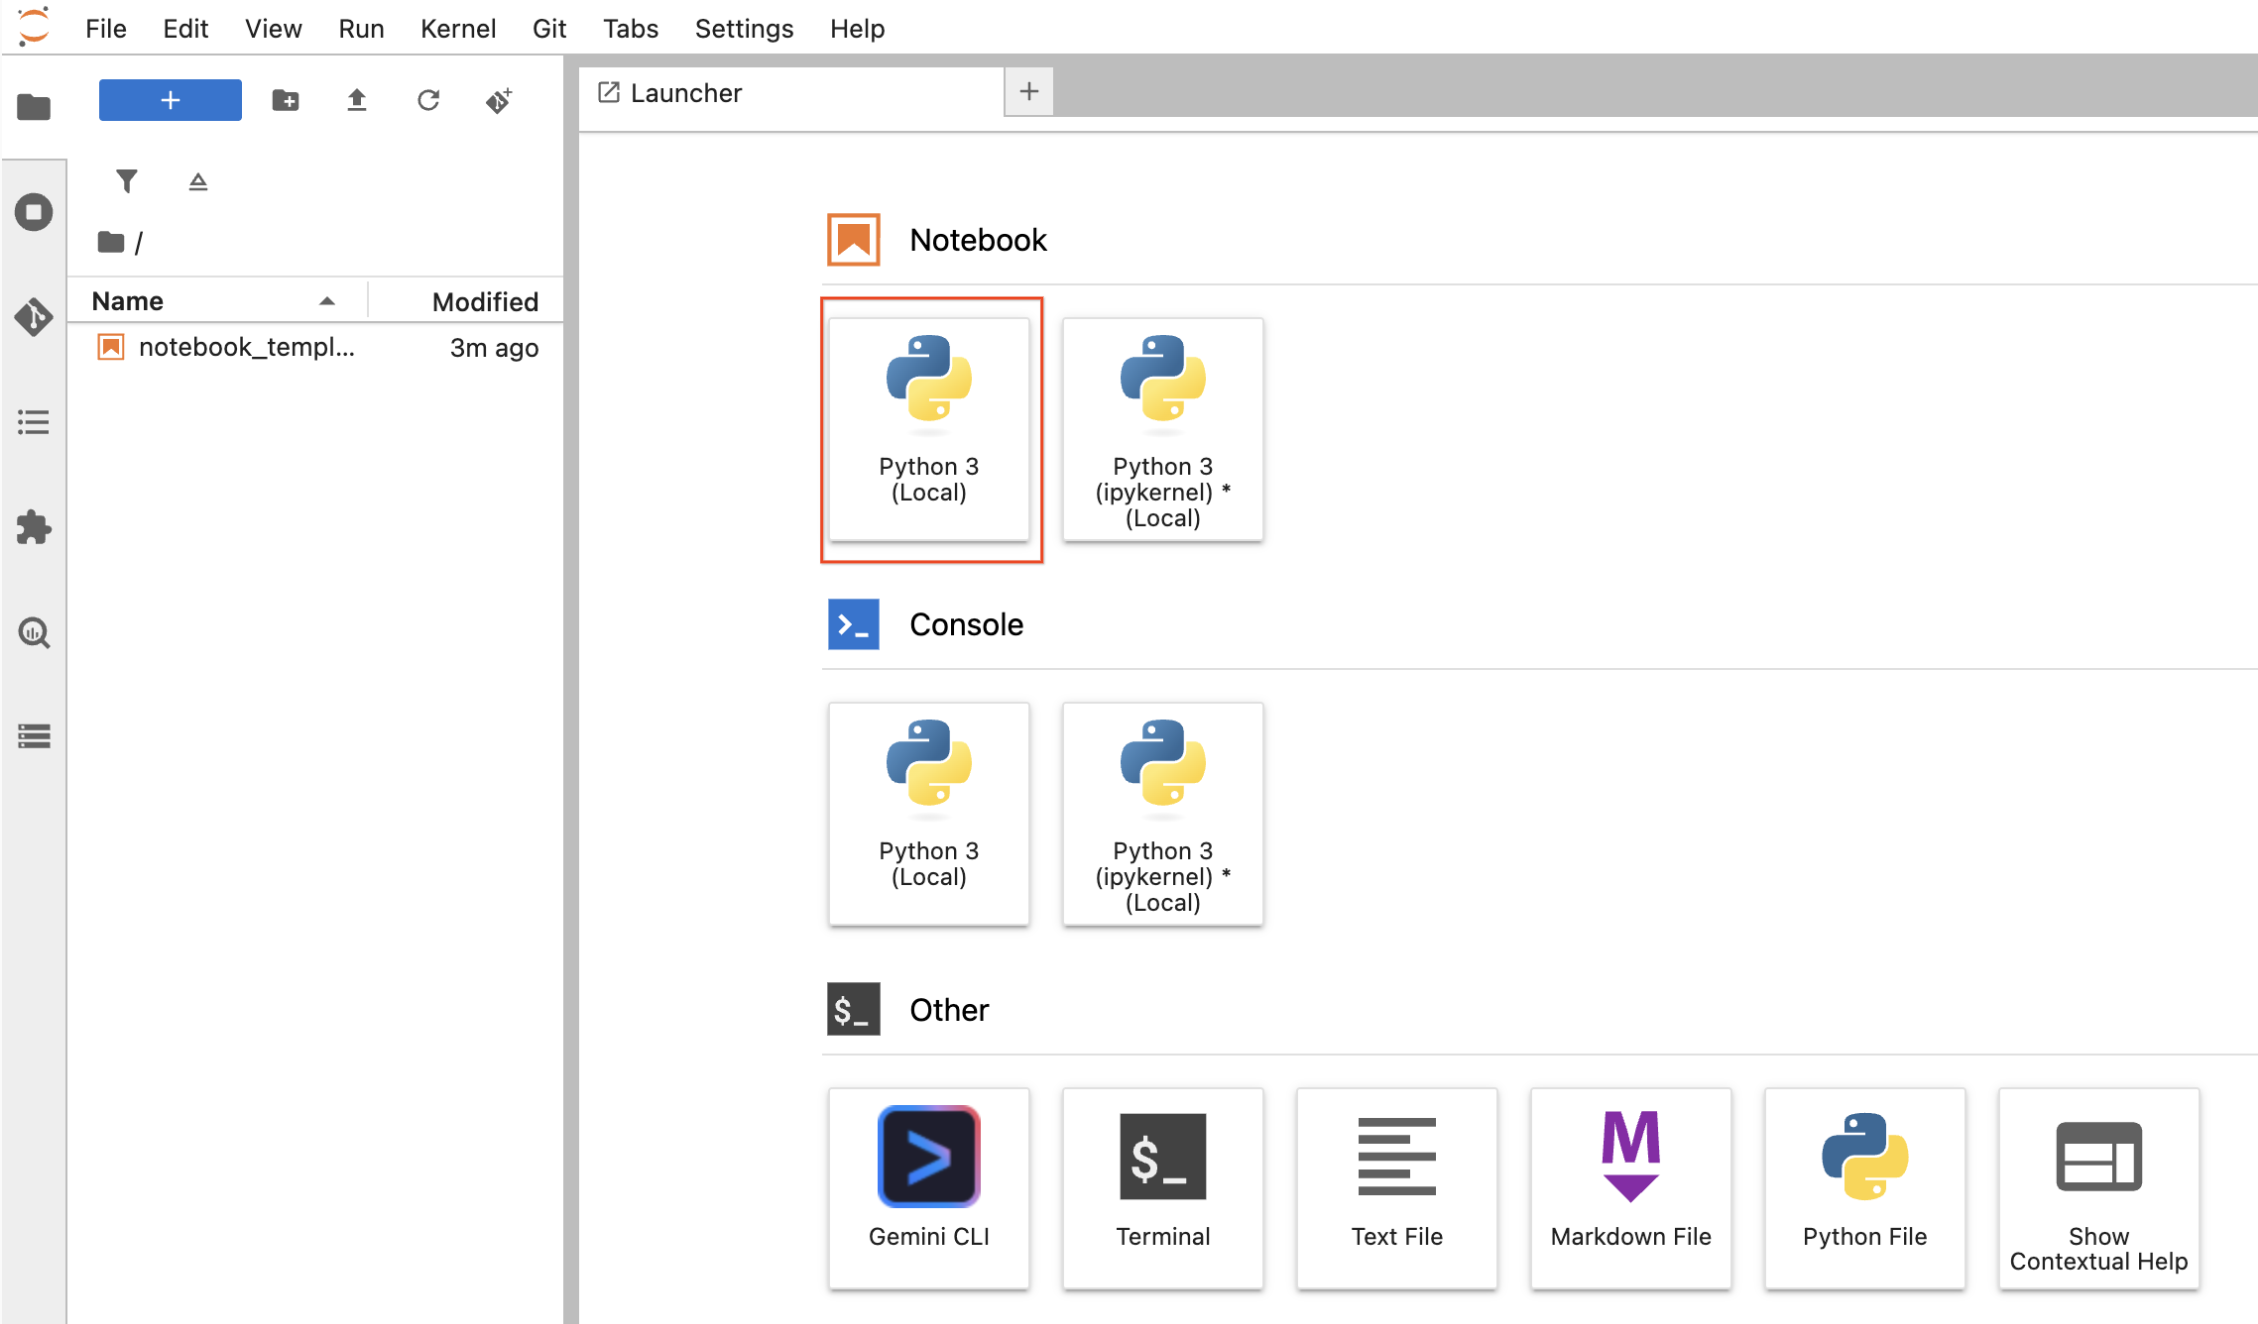Refresh the file browser
Screen dimensions: 2258x1324
click(x=428, y=100)
